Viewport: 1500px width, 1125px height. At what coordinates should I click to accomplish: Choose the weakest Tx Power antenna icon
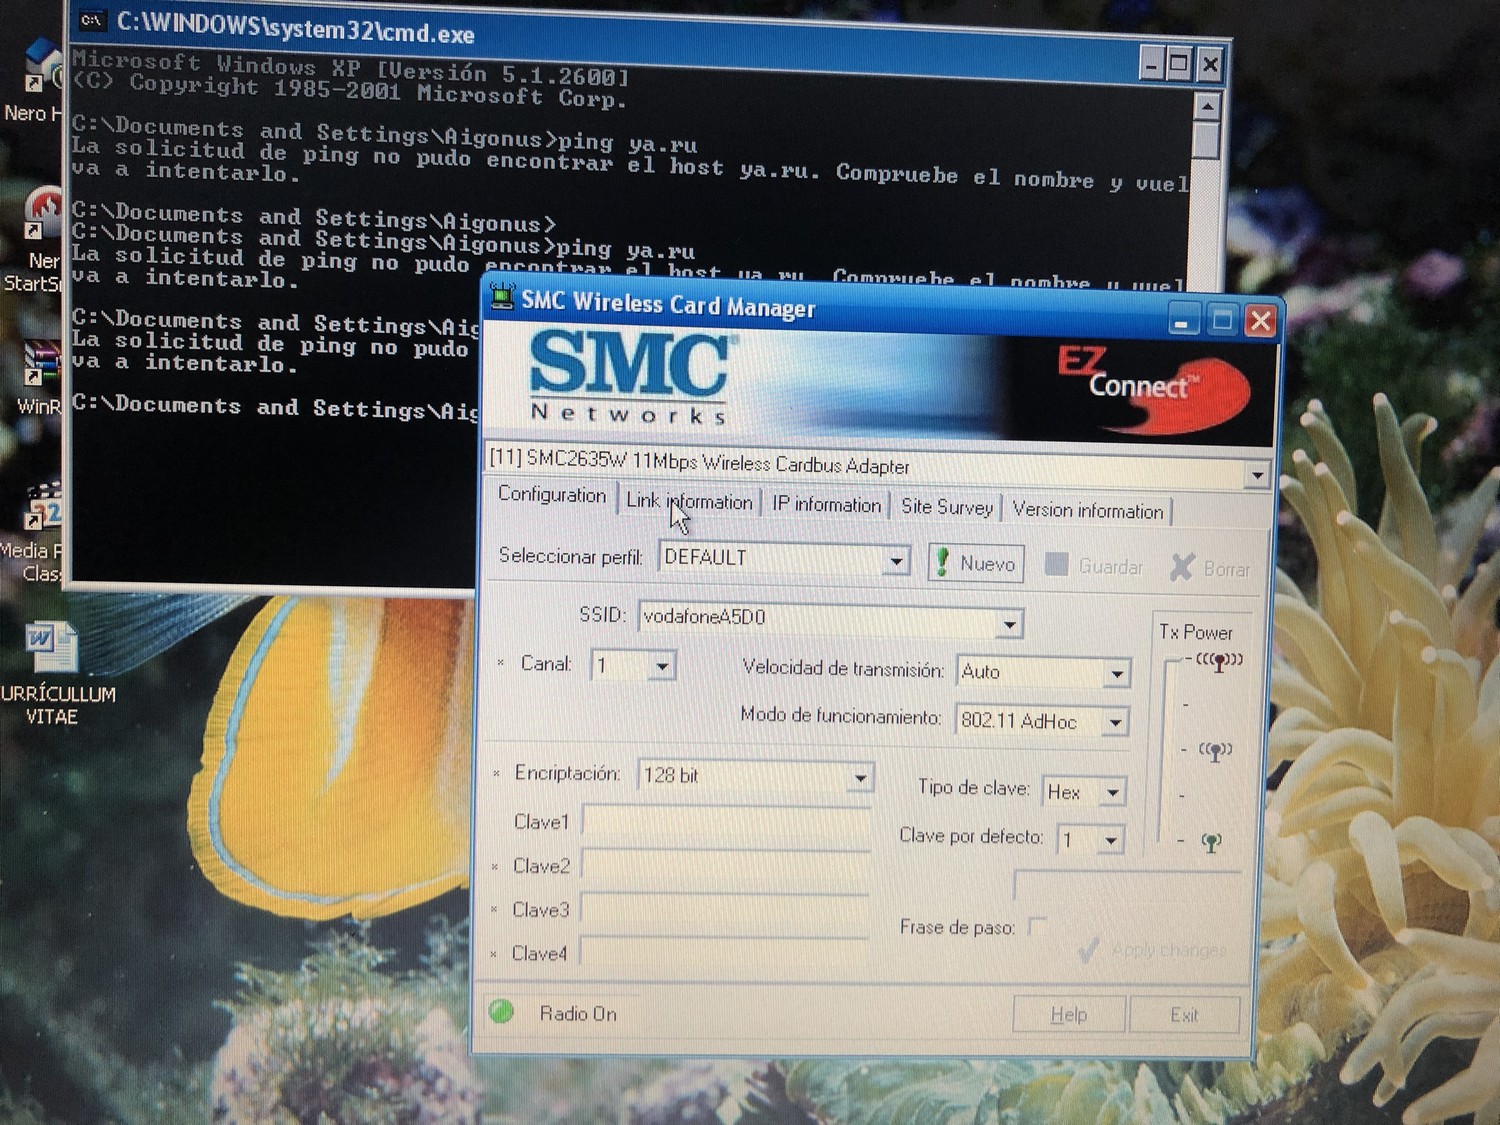1211,843
